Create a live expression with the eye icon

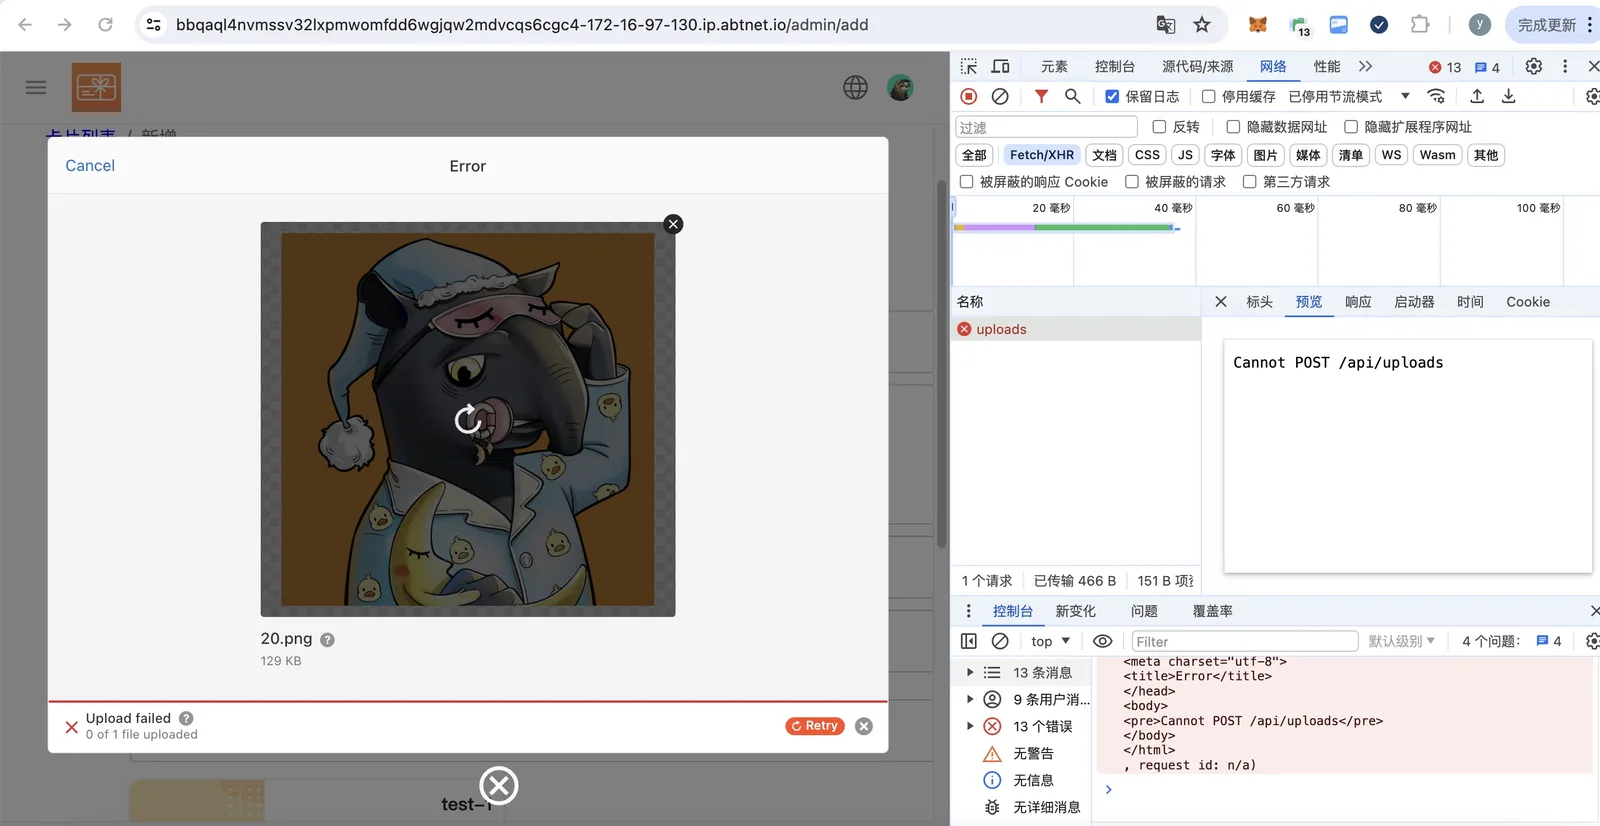pyautogui.click(x=1102, y=641)
